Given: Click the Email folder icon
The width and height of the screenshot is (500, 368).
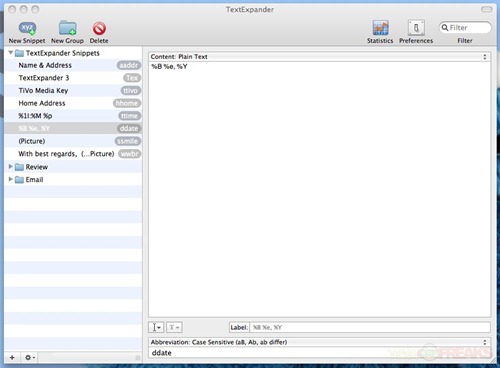Looking at the screenshot, I should pyautogui.click(x=19, y=180).
